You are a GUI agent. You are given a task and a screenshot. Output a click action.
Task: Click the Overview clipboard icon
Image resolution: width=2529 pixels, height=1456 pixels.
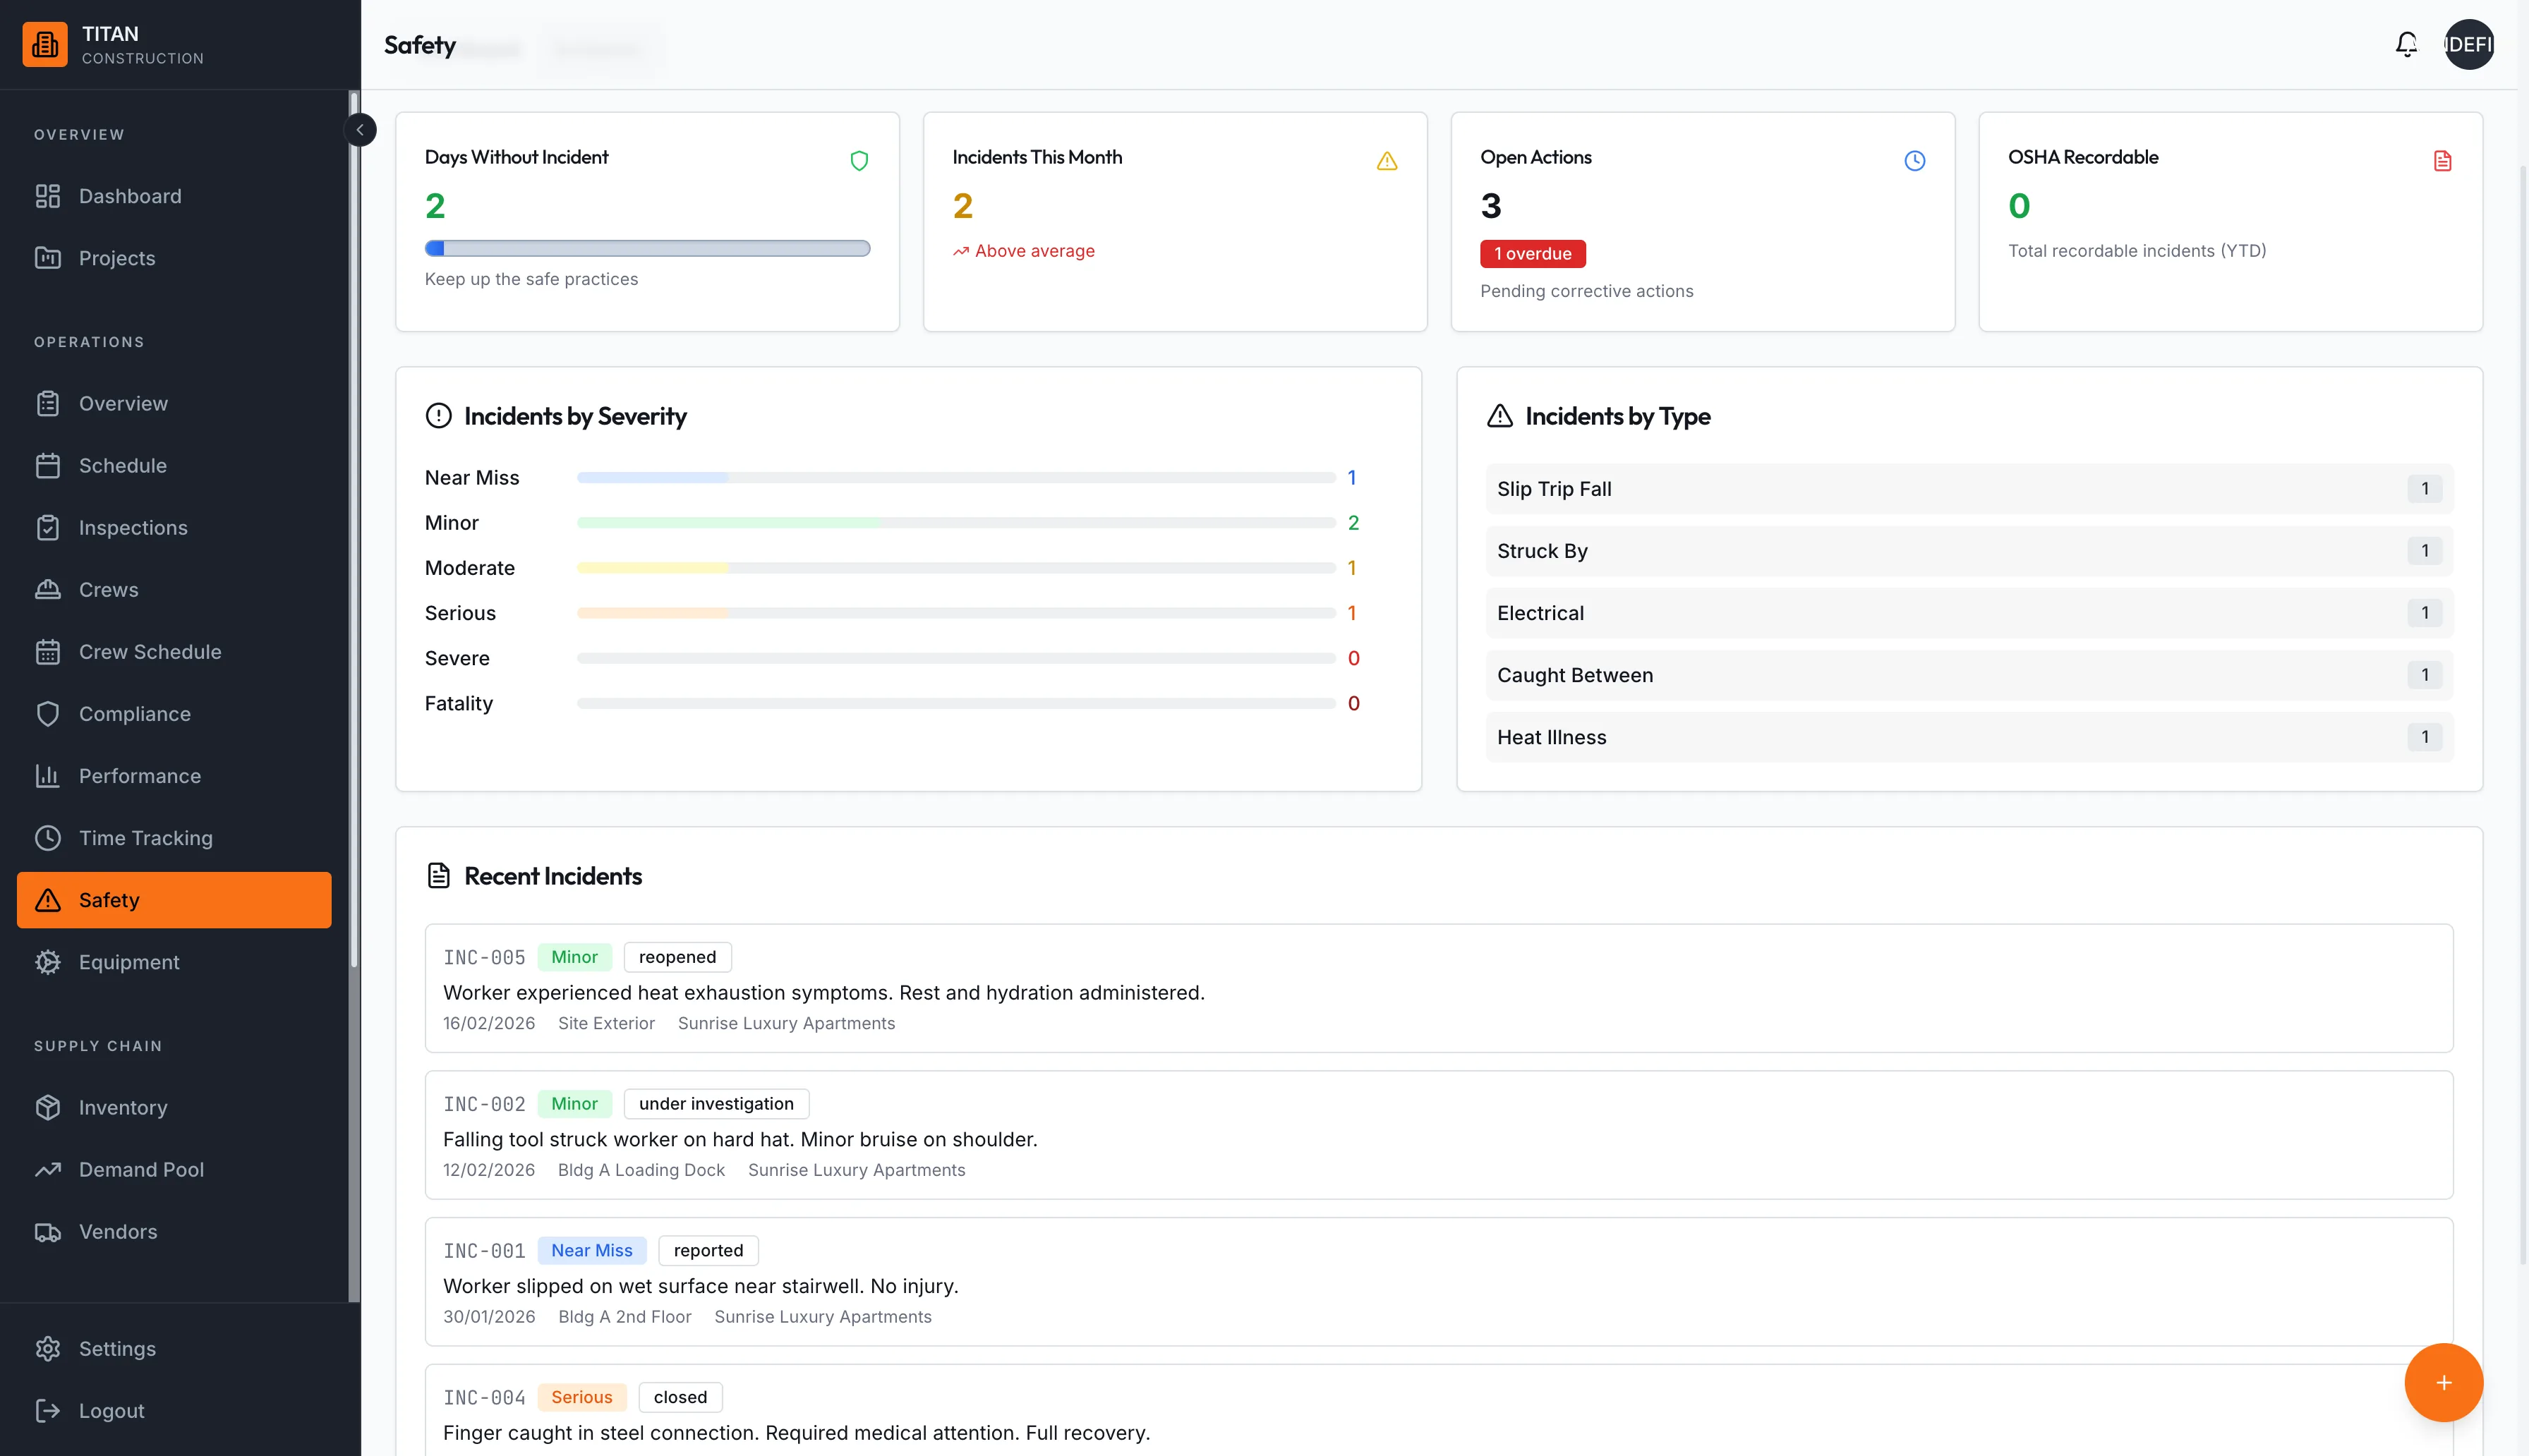pyautogui.click(x=48, y=404)
